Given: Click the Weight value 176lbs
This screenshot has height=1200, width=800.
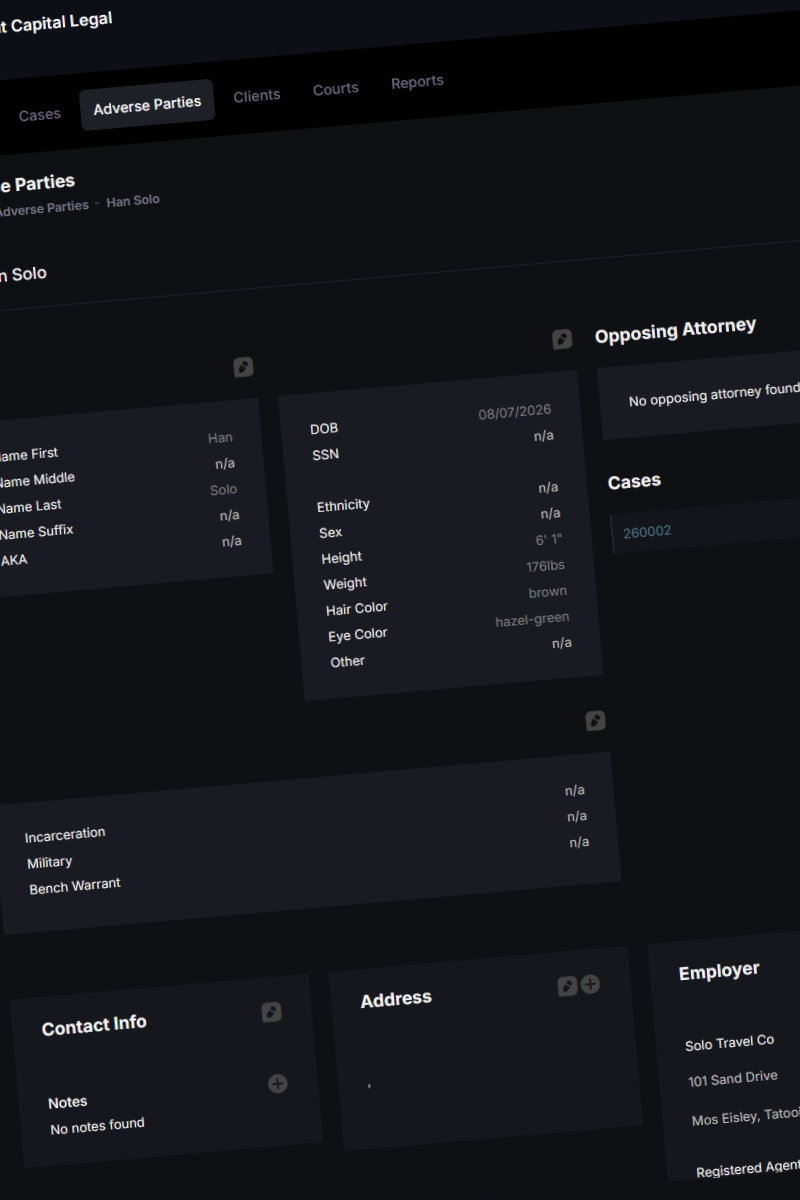Looking at the screenshot, I should [546, 566].
